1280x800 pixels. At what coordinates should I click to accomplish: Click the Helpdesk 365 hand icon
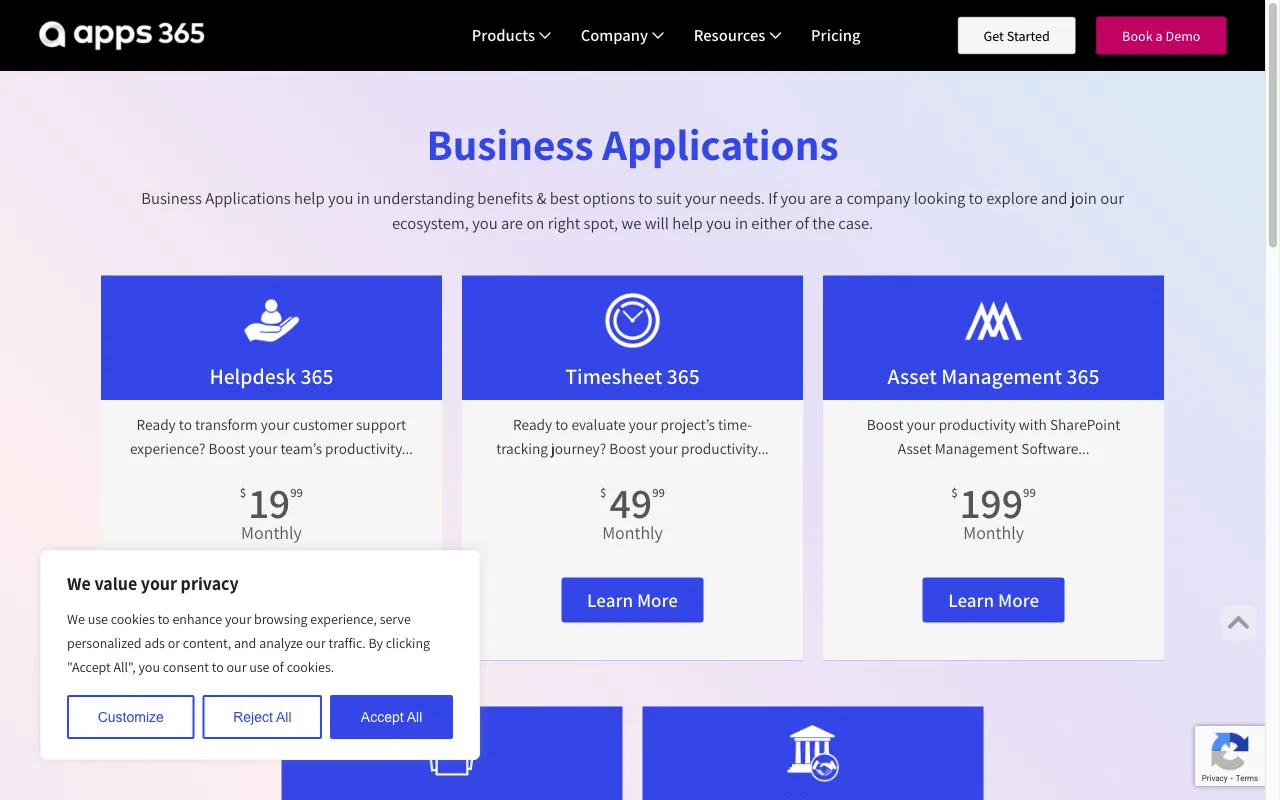pyautogui.click(x=272, y=321)
